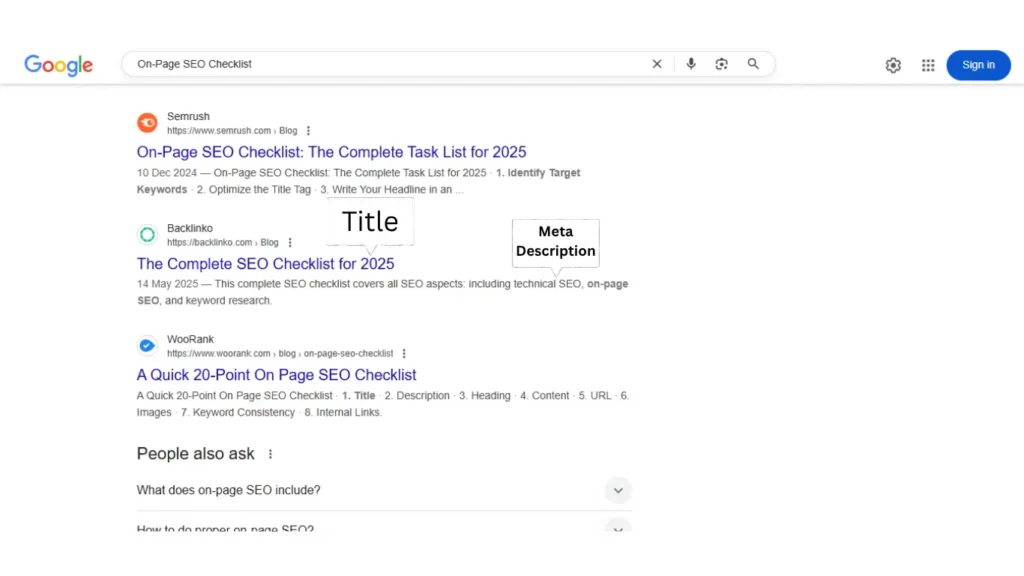Screen dimensions: 1024x576
Task: Click the Semrush favicon
Action: [x=148, y=123]
